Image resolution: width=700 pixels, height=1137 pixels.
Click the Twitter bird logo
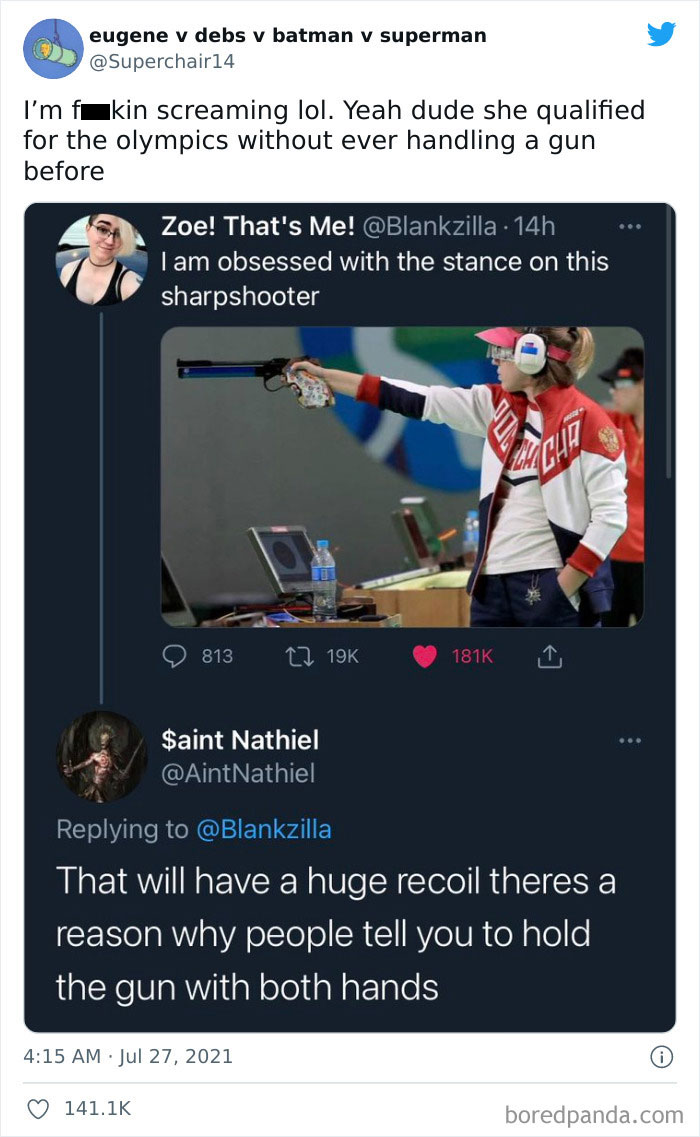coord(663,33)
